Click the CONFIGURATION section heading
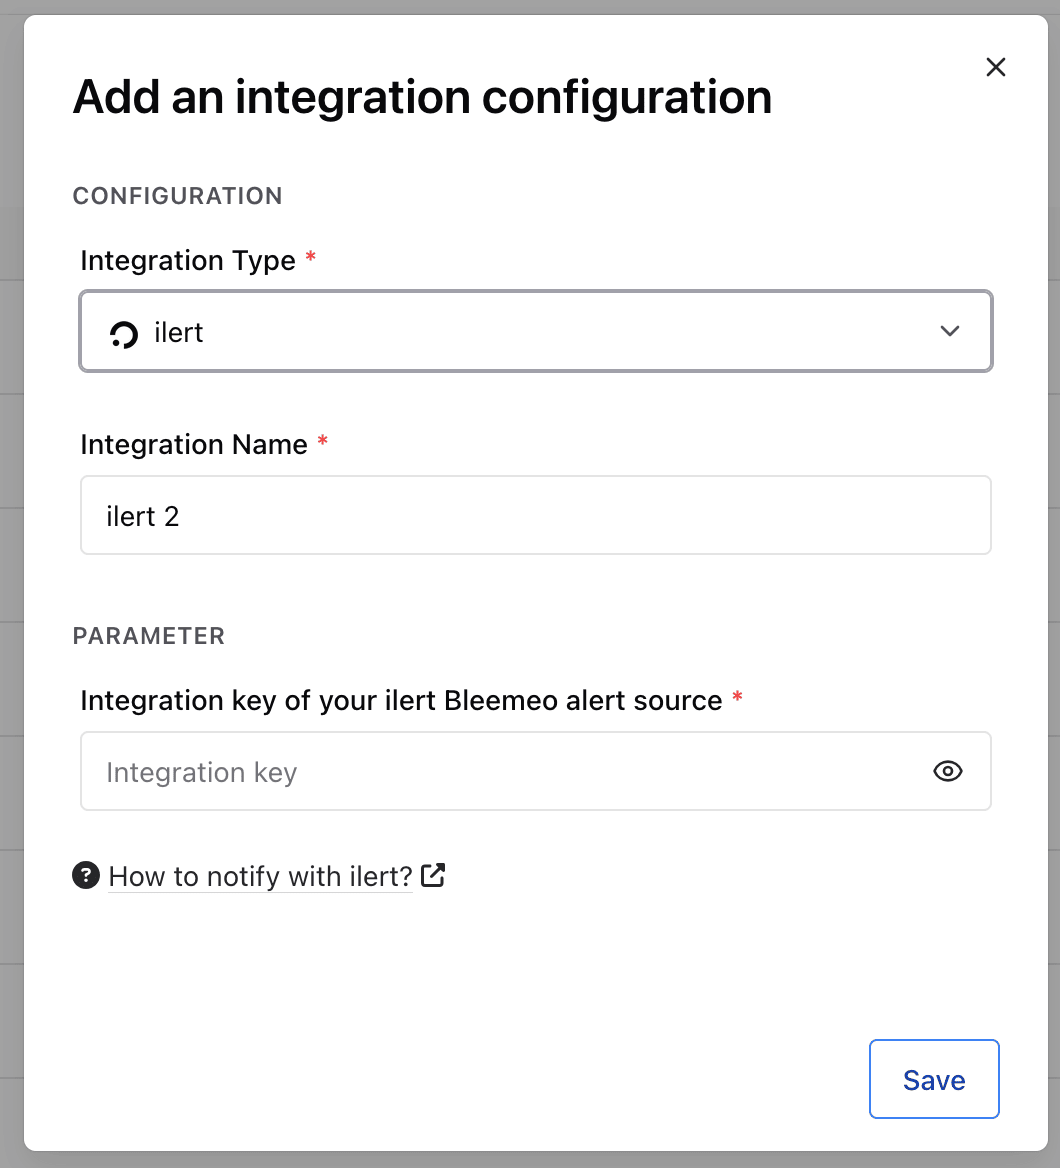The image size is (1060, 1168). (177, 196)
